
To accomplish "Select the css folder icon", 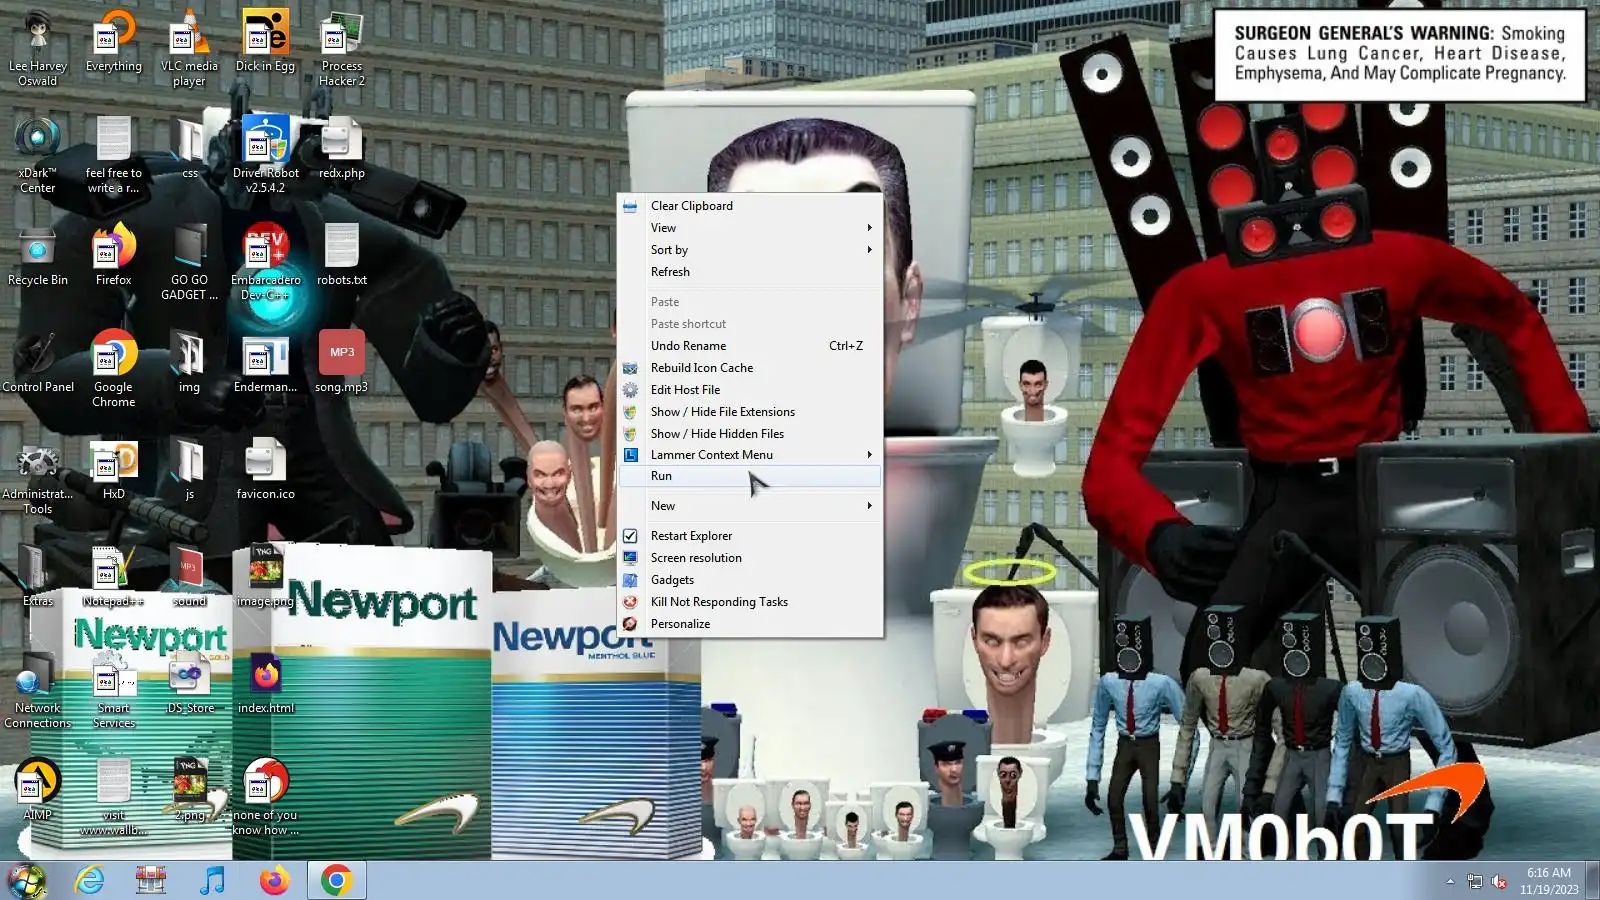I will (189, 148).
